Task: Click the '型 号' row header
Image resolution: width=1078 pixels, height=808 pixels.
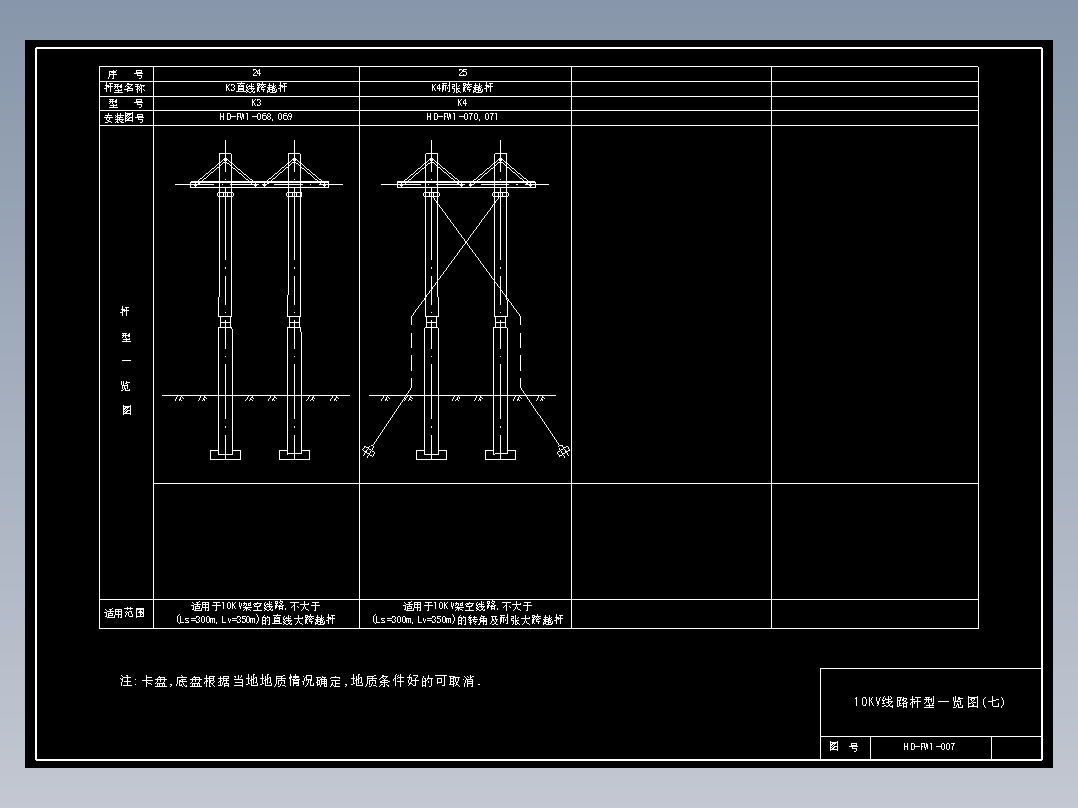Action: [x=126, y=103]
